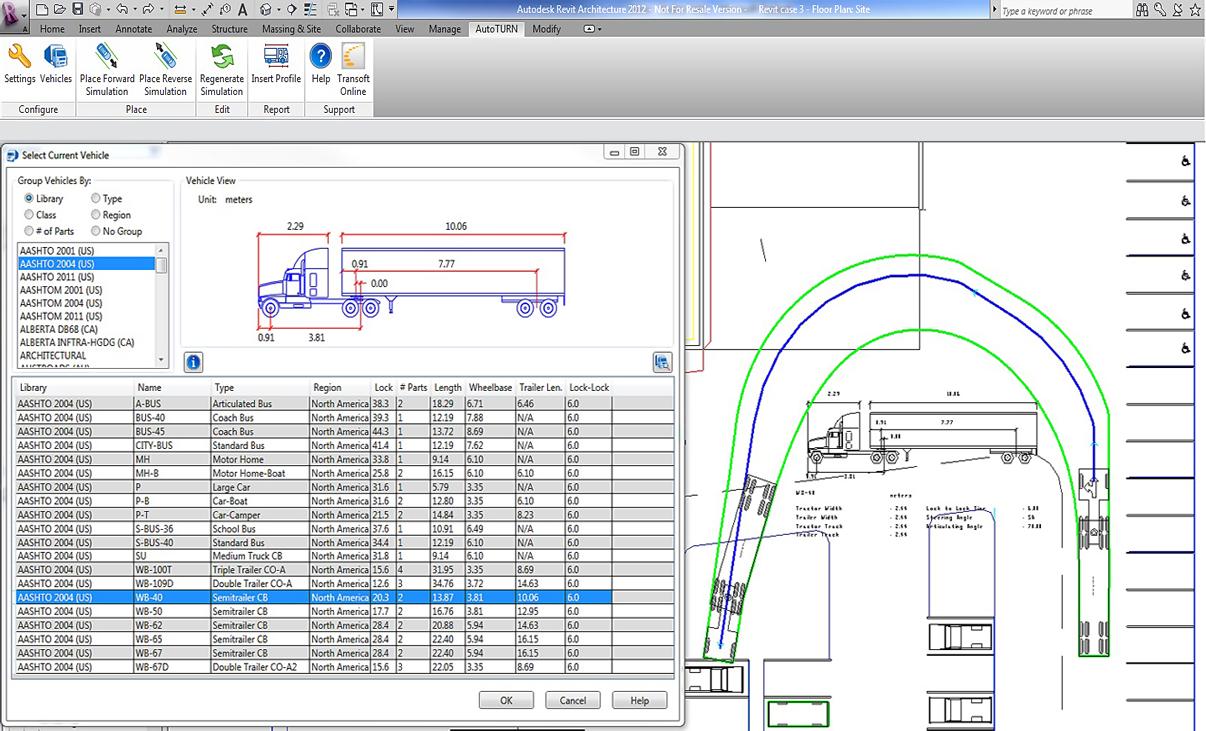Image resolution: width=1206 pixels, height=731 pixels.
Task: Click the vehicle info icon below the preview
Action: click(x=193, y=362)
